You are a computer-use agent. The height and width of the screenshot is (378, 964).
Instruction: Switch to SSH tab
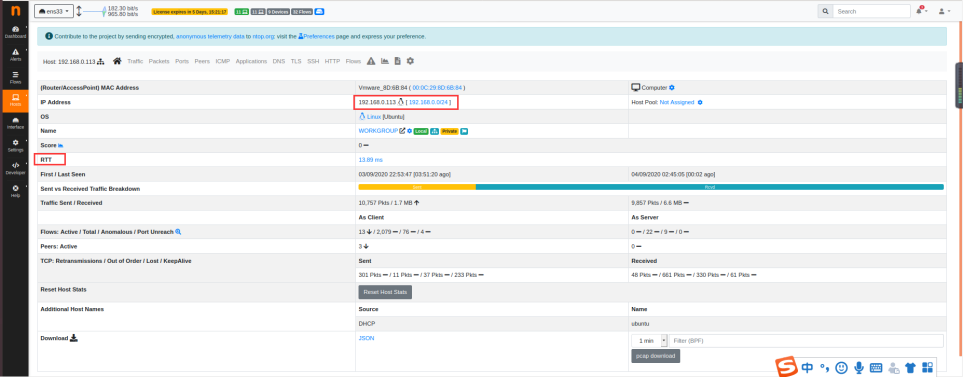coord(314,61)
